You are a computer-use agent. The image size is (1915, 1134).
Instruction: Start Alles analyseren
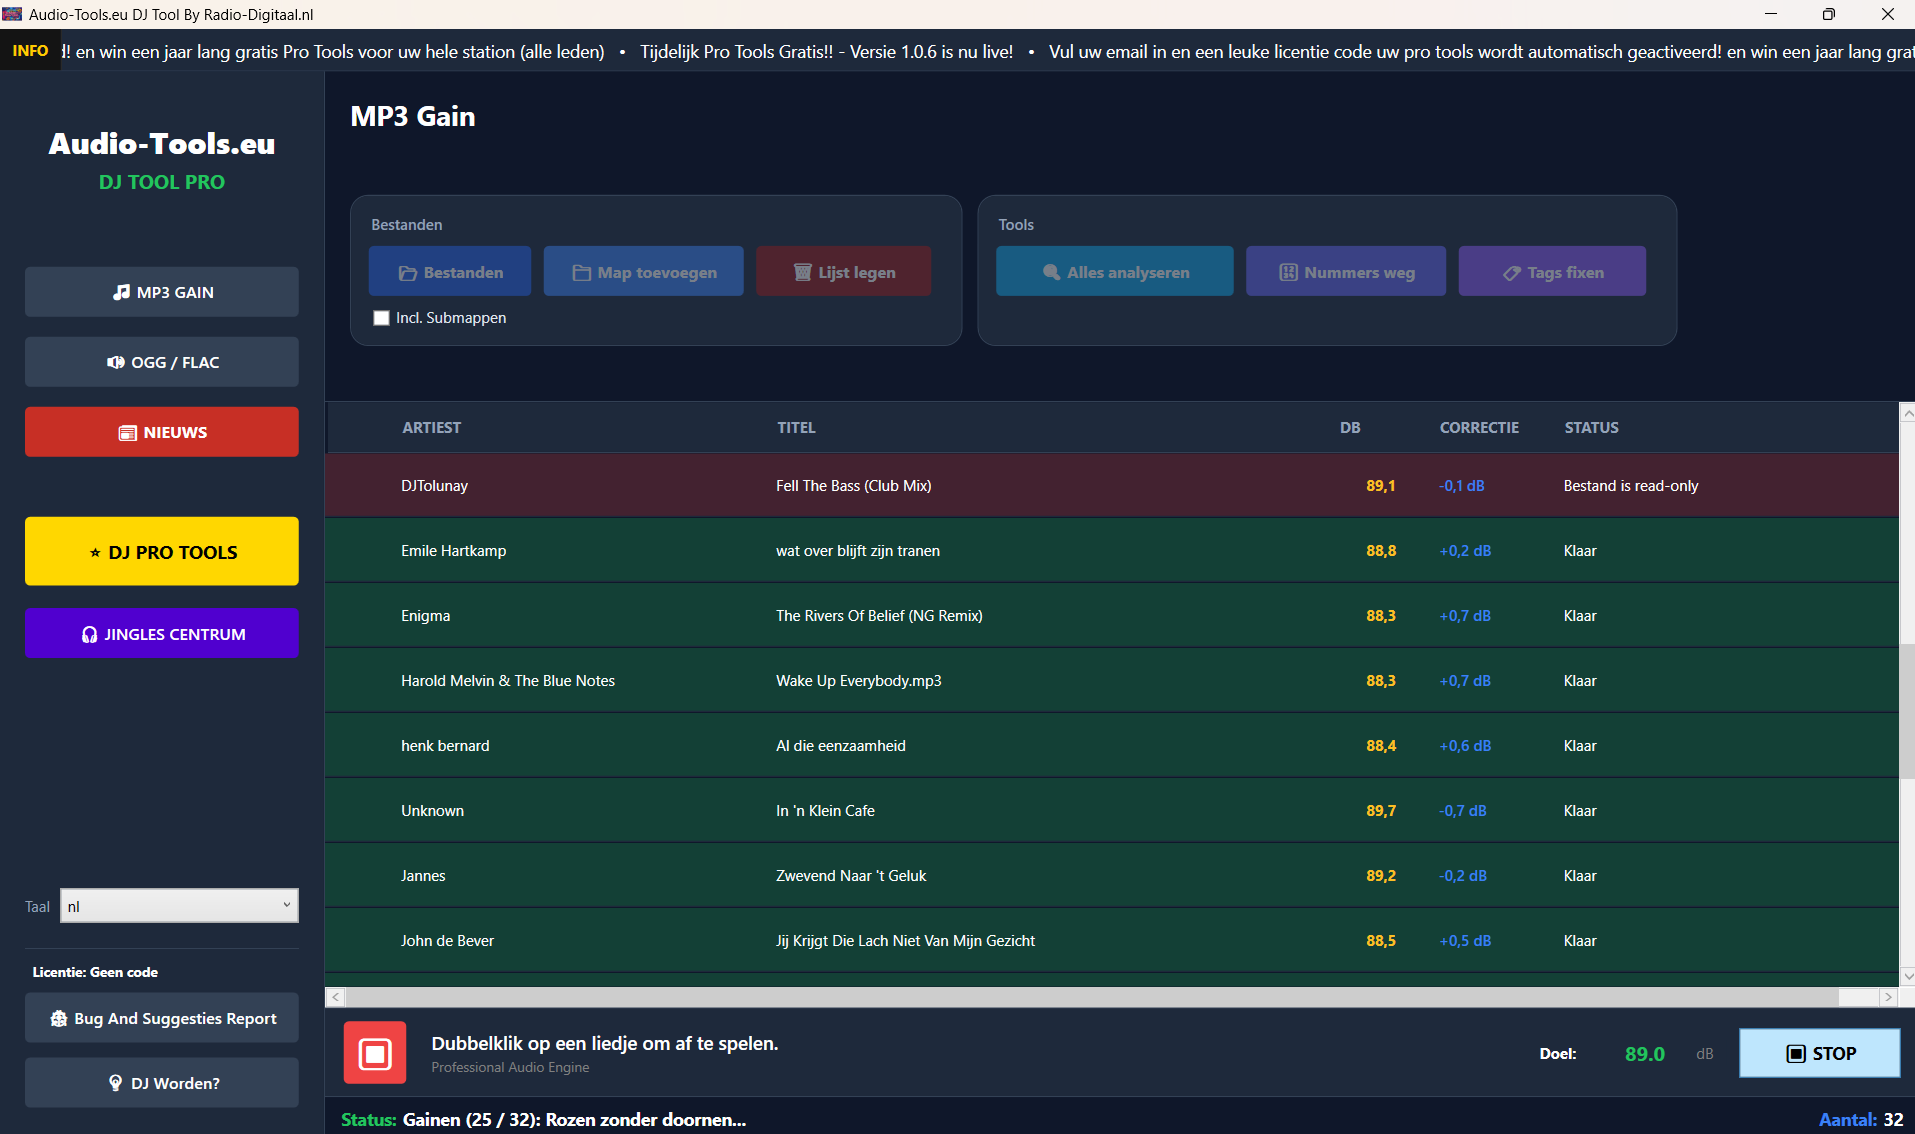1115,271
